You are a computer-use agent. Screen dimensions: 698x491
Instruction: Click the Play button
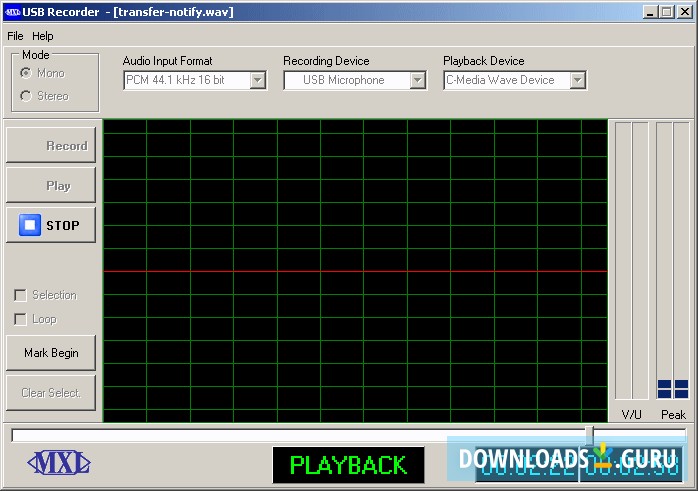click(51, 185)
